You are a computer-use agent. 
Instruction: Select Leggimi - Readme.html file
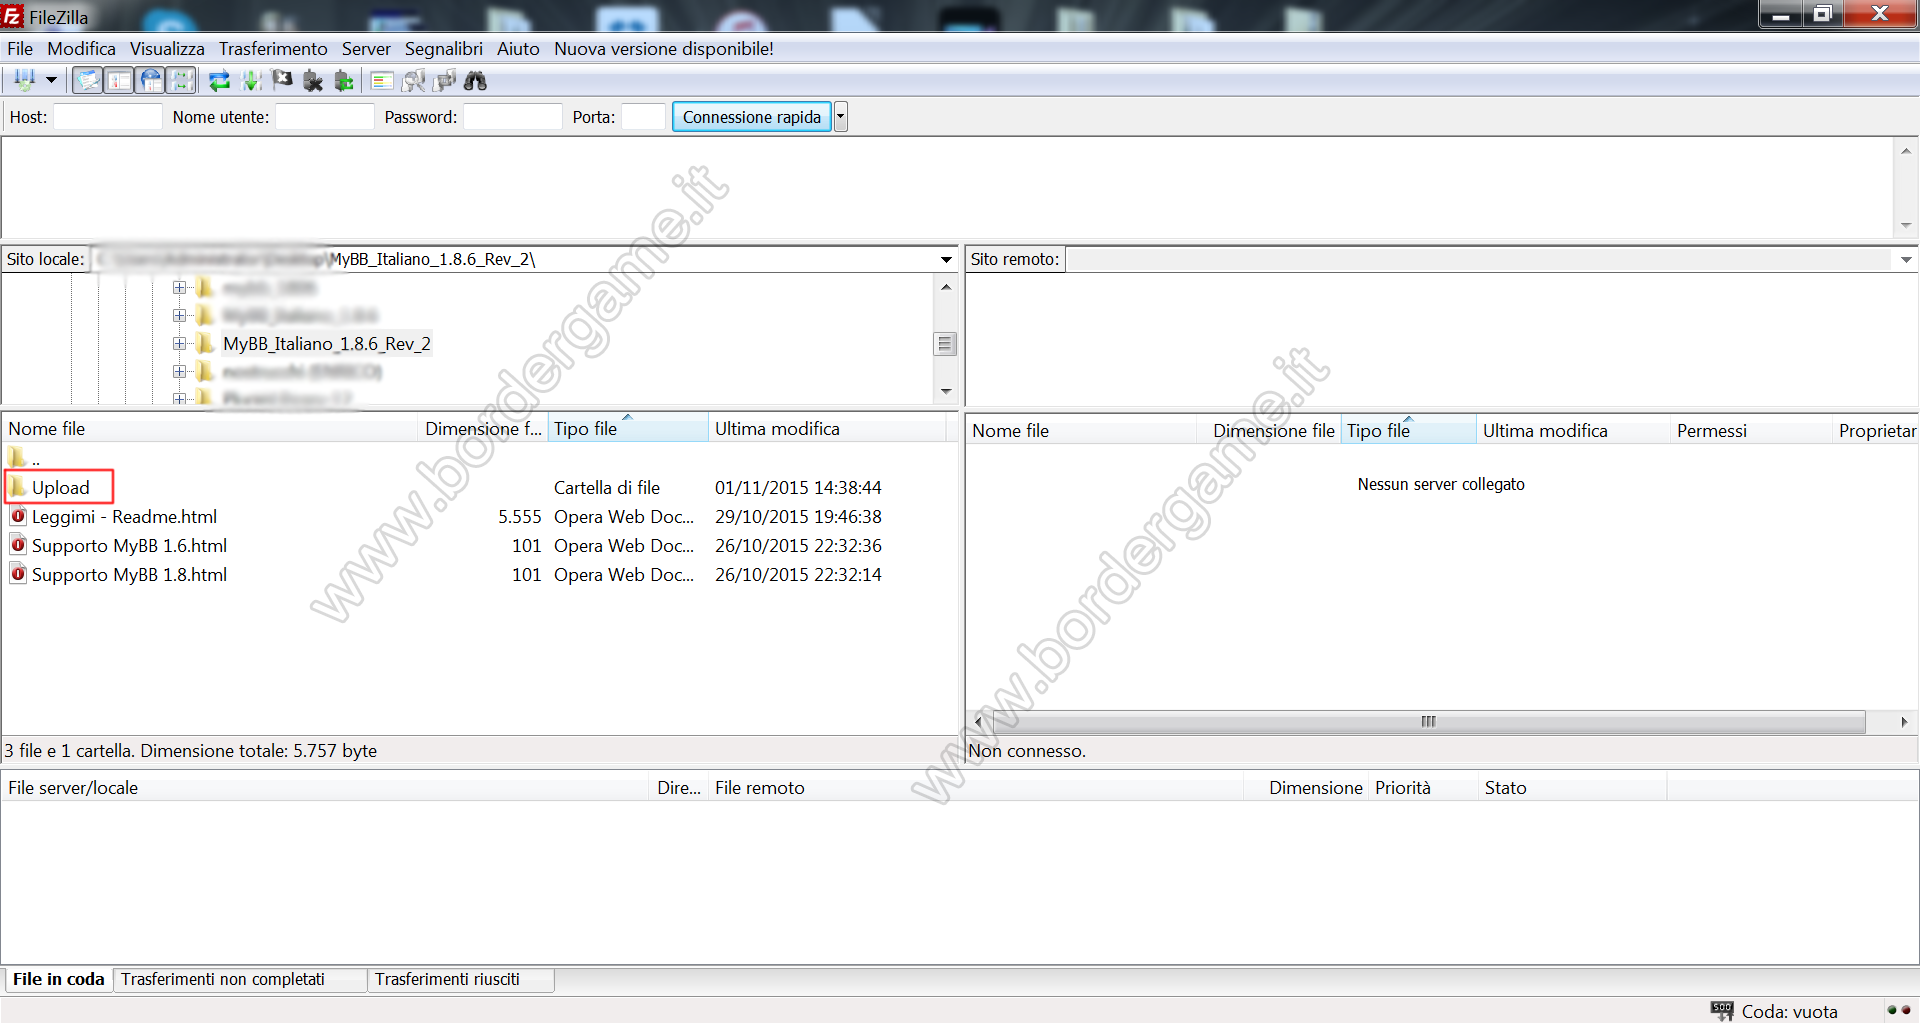(124, 516)
